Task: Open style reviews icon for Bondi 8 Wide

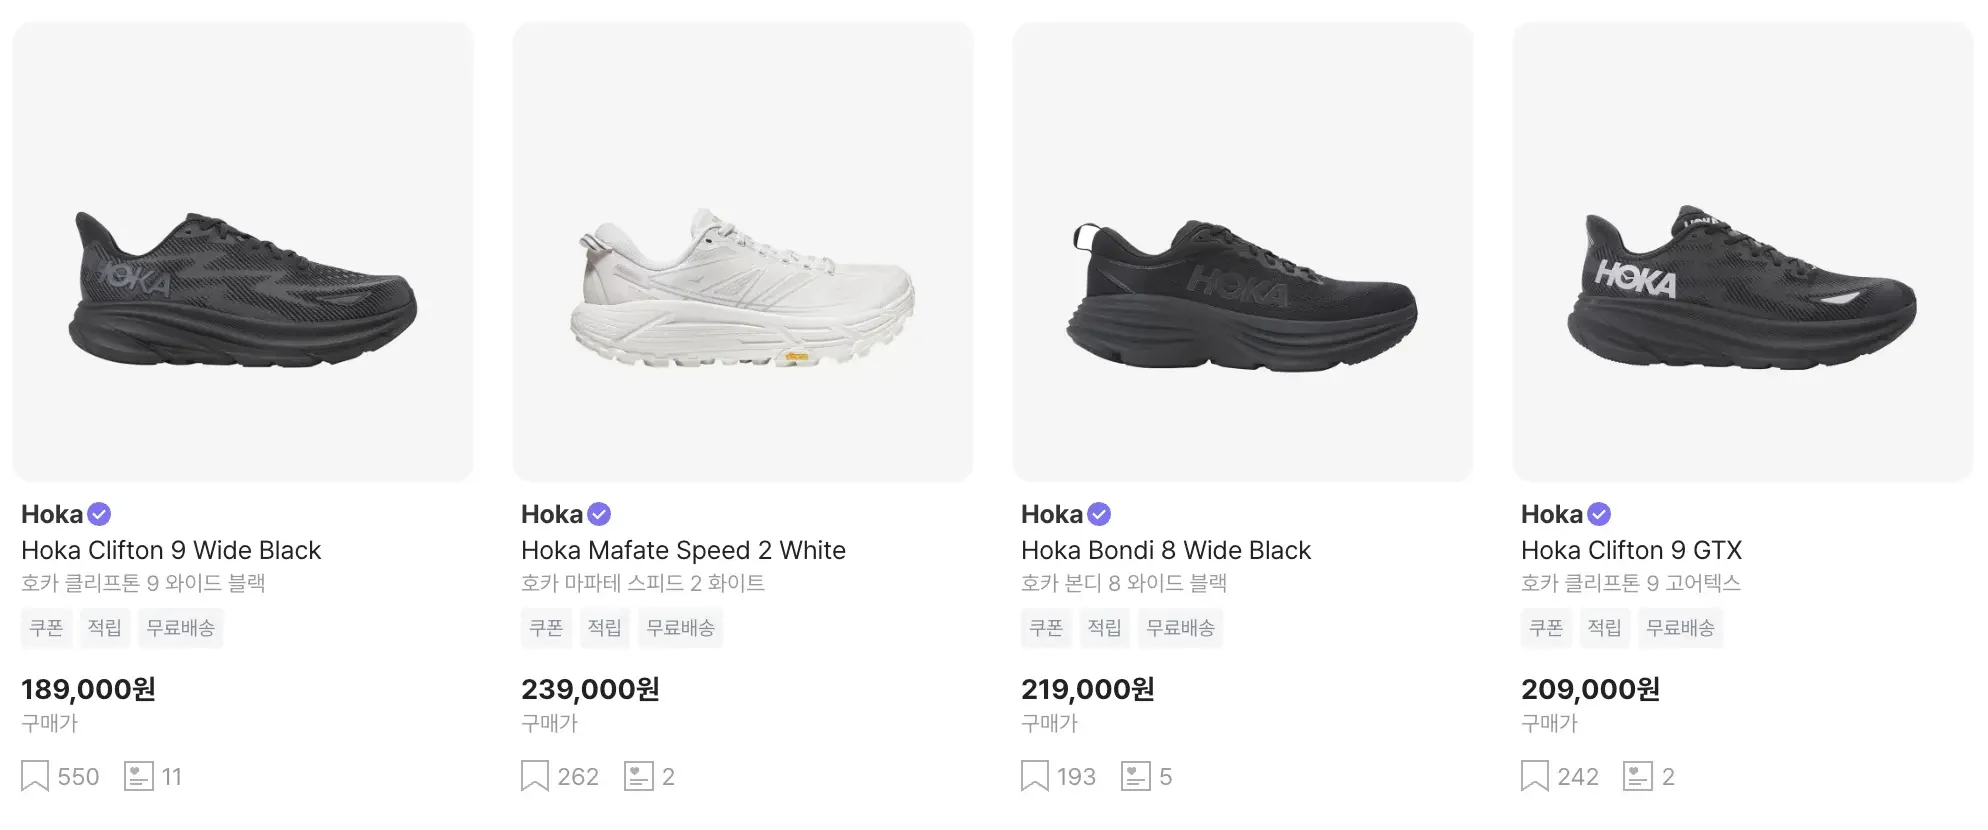Action: coord(1136,776)
